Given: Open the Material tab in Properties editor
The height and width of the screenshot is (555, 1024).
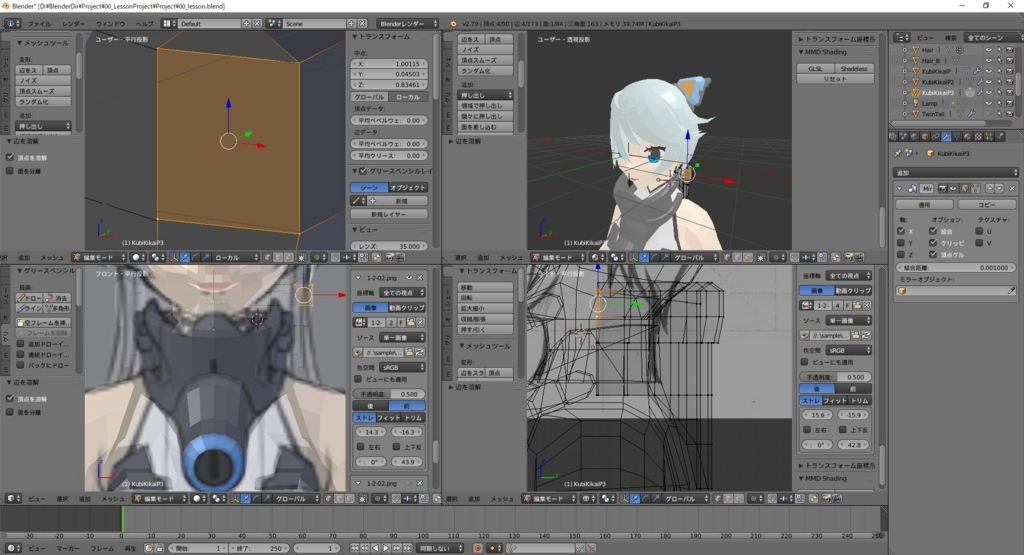Looking at the screenshot, I should (x=967, y=136).
